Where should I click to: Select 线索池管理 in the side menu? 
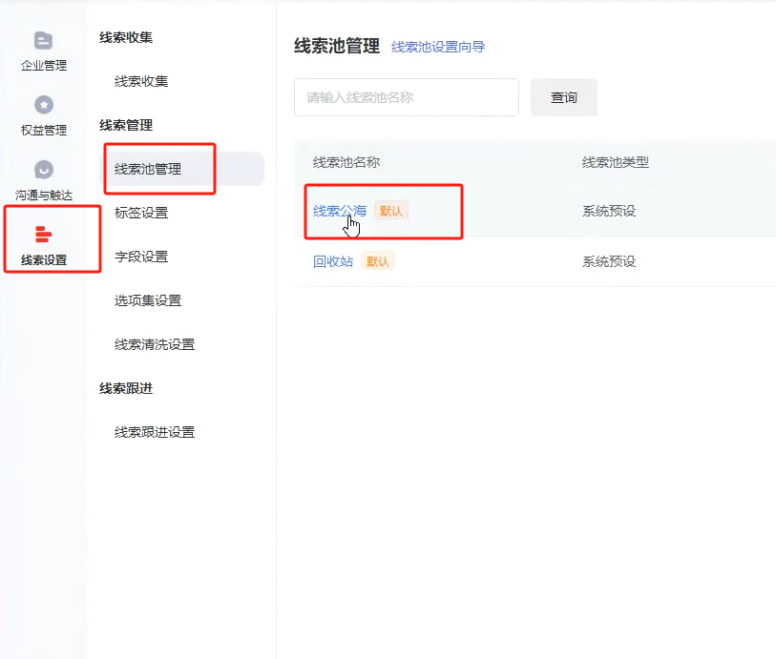tap(148, 169)
